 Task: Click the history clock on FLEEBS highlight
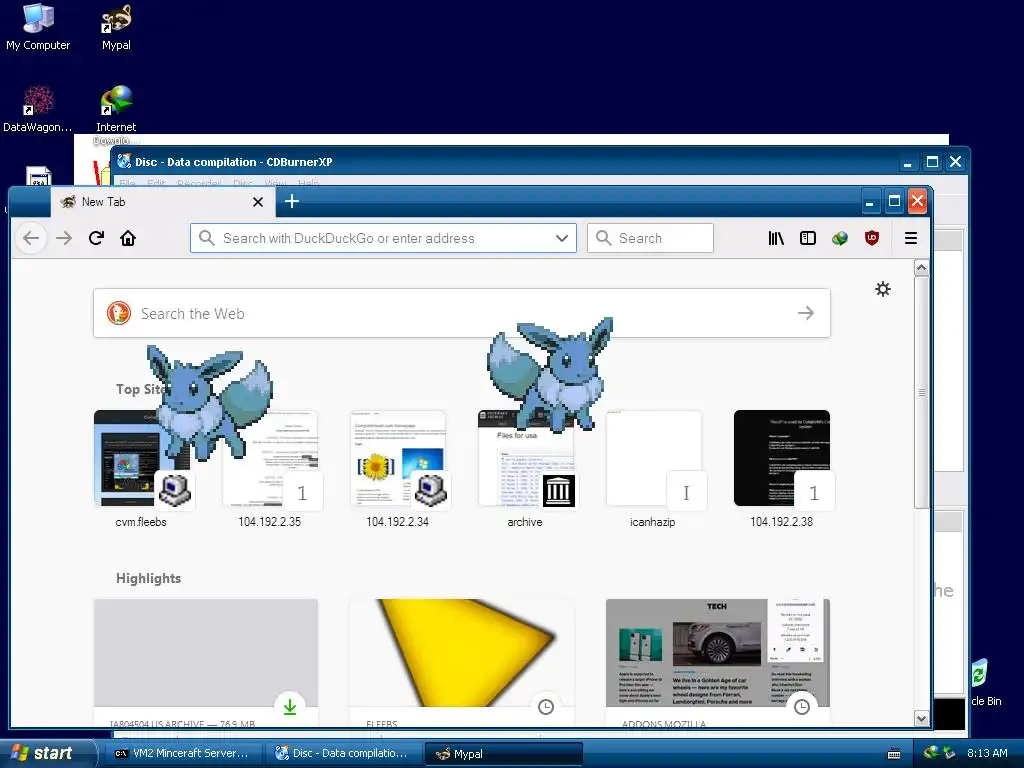pos(546,707)
